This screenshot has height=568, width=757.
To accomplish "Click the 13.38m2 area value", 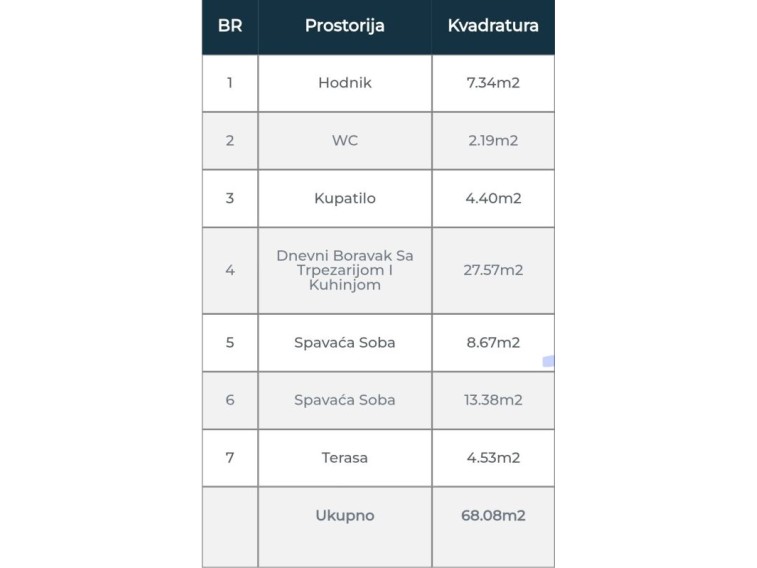I will (493, 400).
